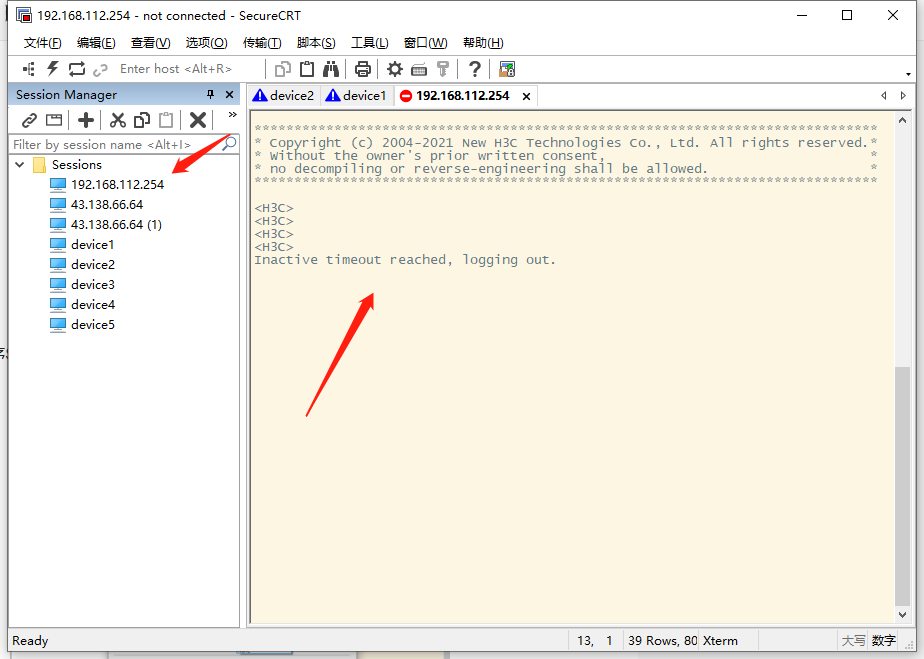Click the SecureFX launch icon
924x659 pixels.
point(507,69)
